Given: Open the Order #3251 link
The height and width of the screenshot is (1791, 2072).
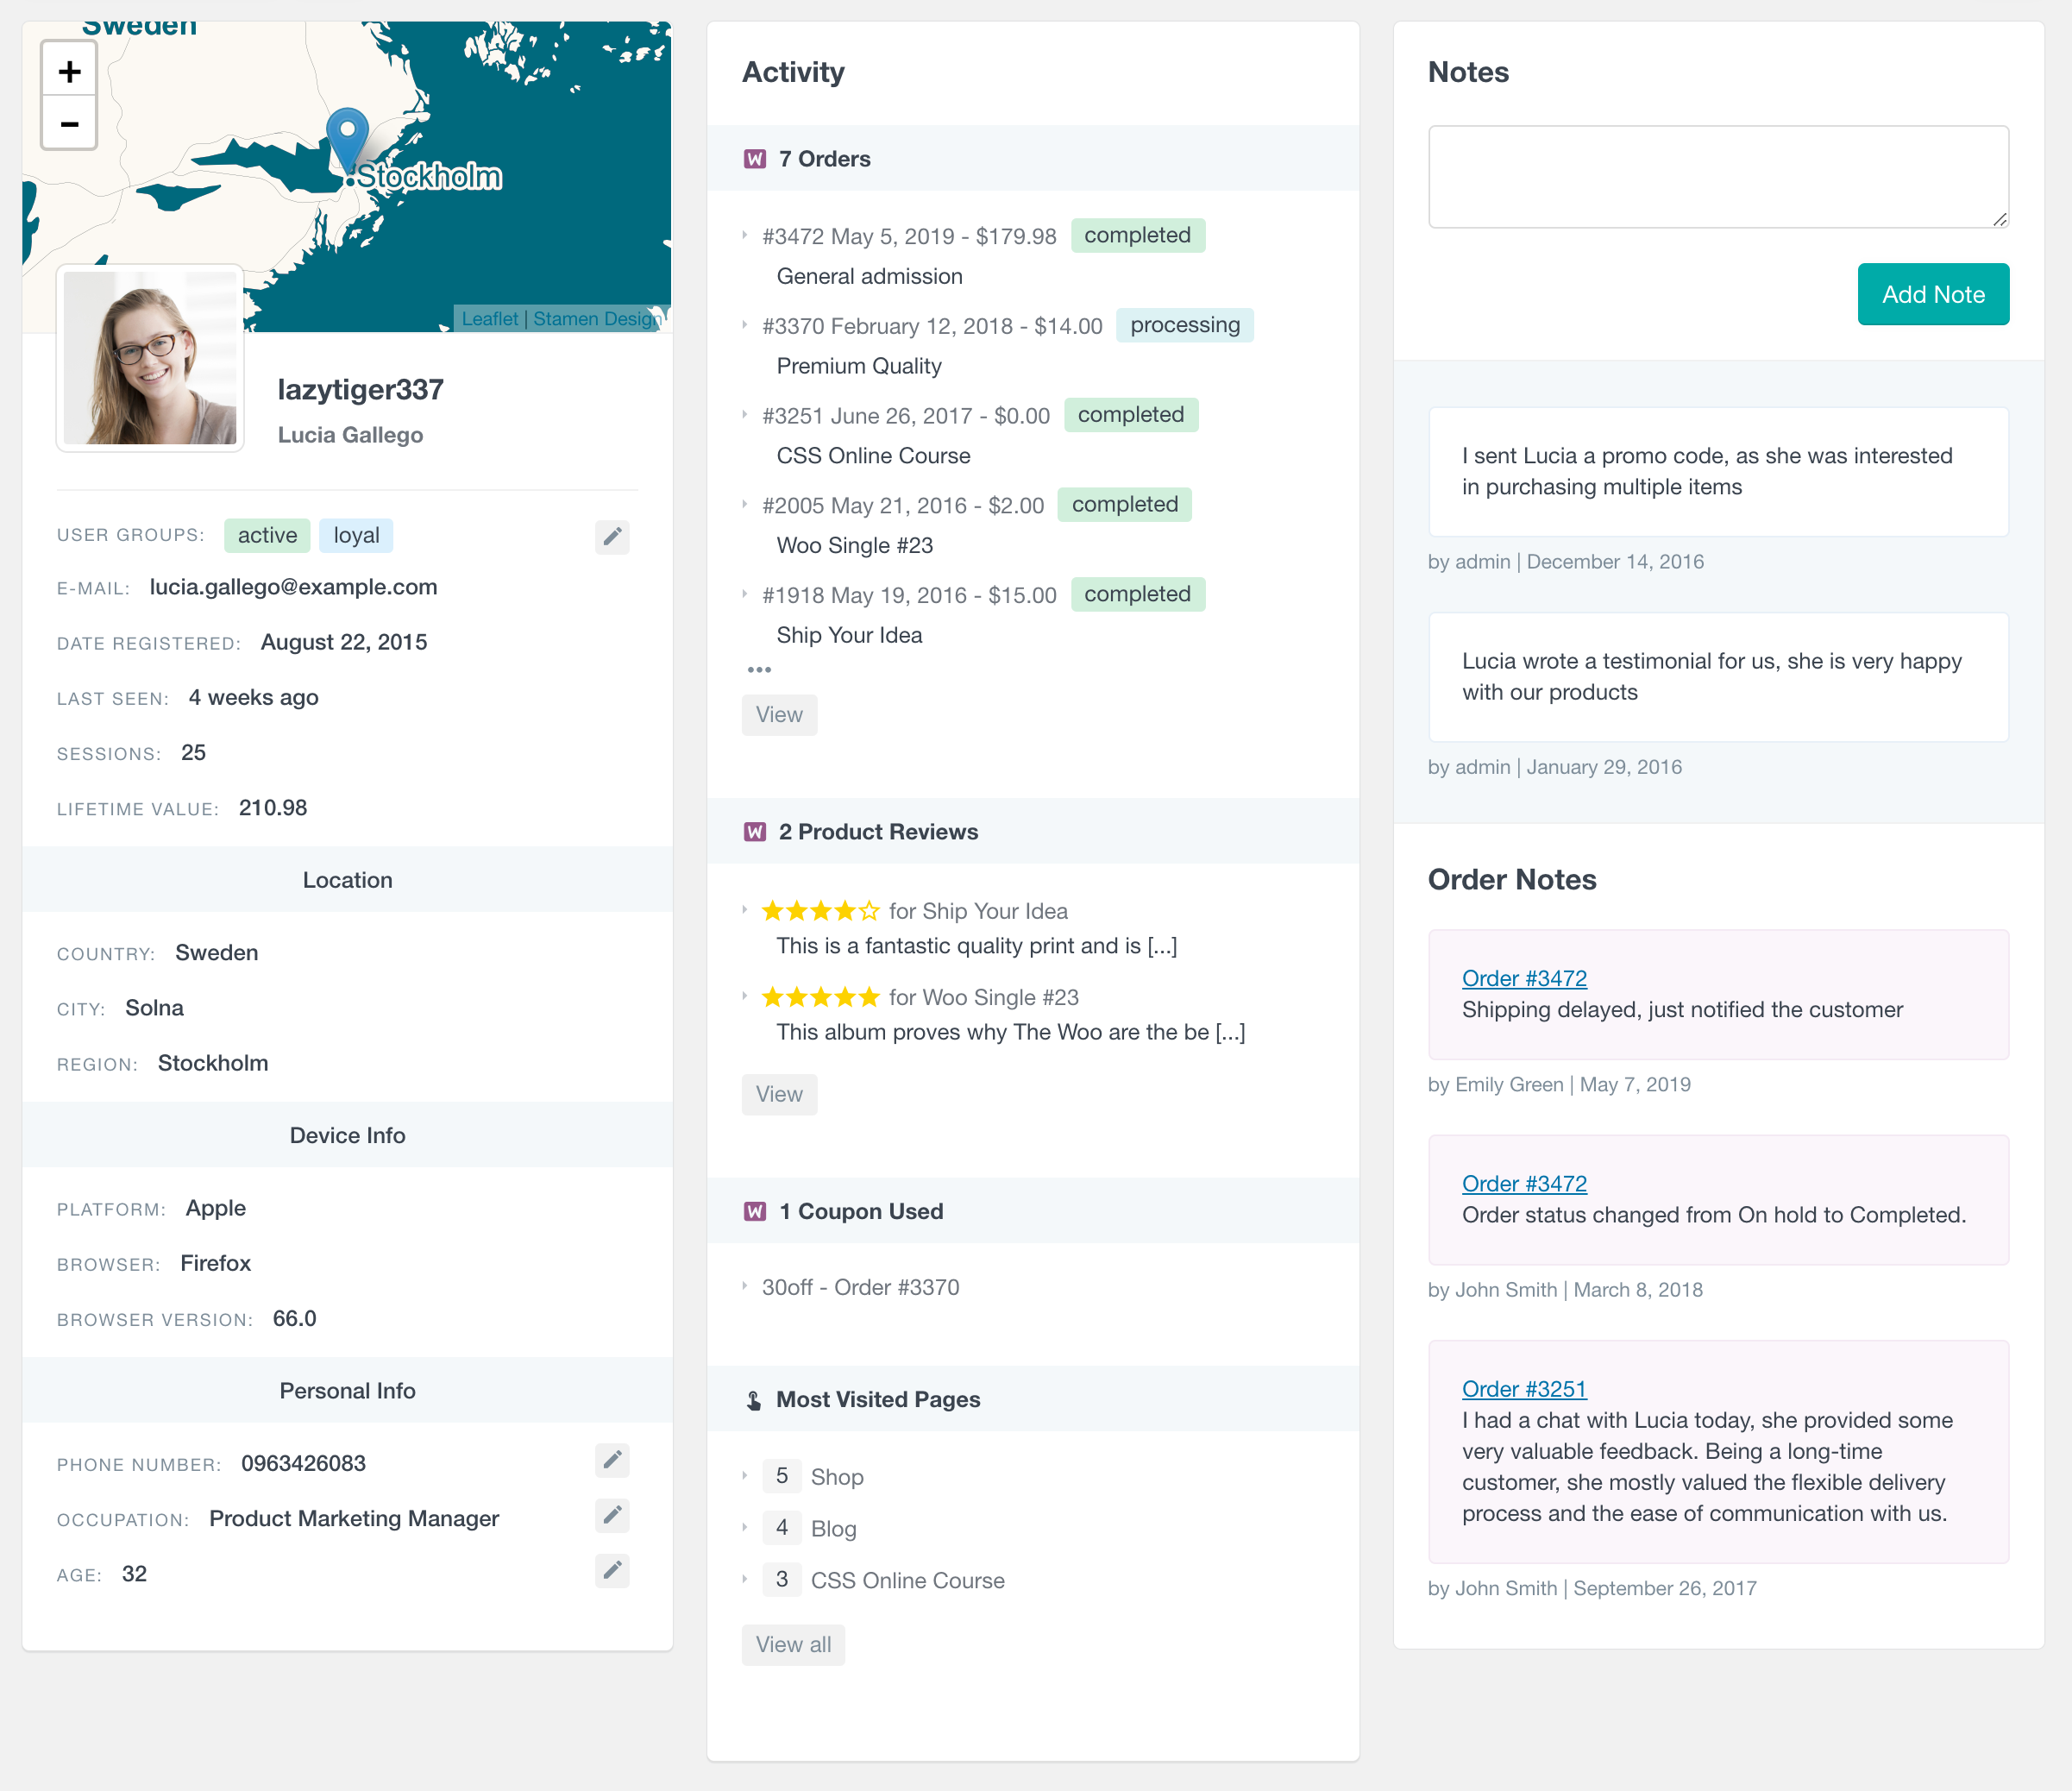Looking at the screenshot, I should tap(1524, 1389).
